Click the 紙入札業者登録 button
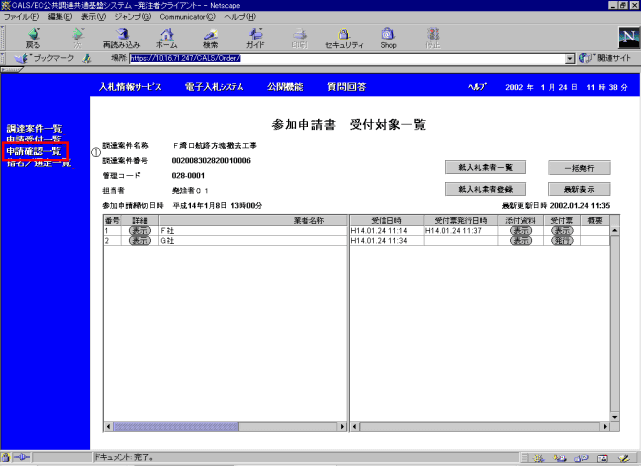This screenshot has height=466, width=641. pos(485,188)
